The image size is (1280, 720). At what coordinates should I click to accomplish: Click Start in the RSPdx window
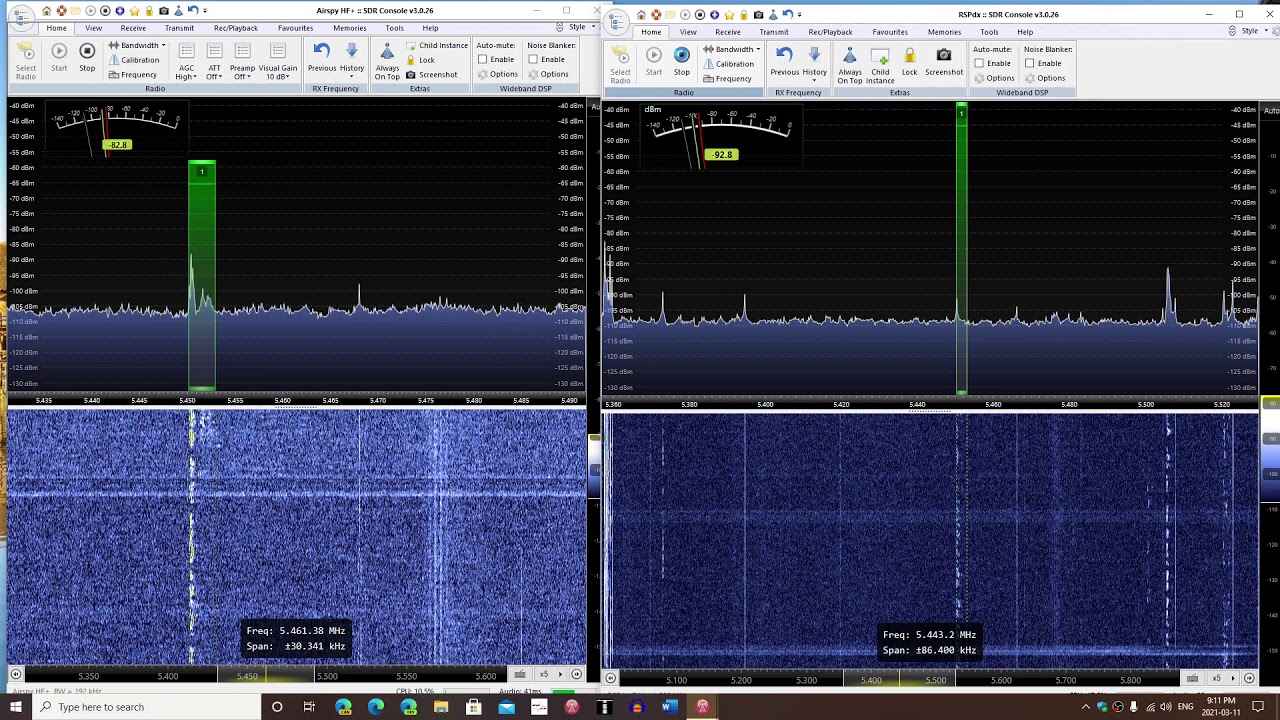(x=653, y=61)
